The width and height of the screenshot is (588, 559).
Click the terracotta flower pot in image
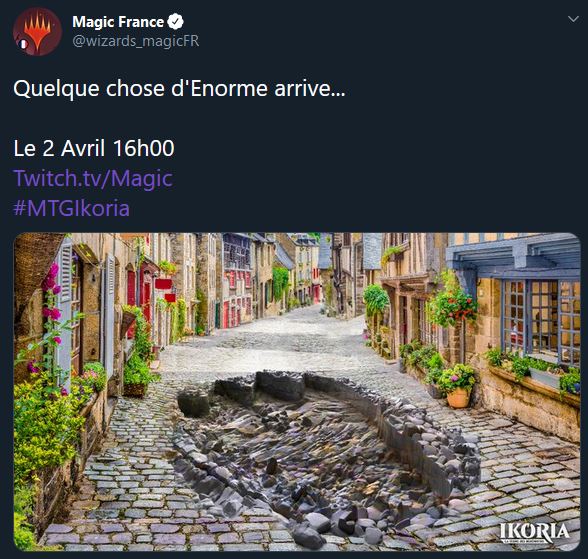pos(458,397)
